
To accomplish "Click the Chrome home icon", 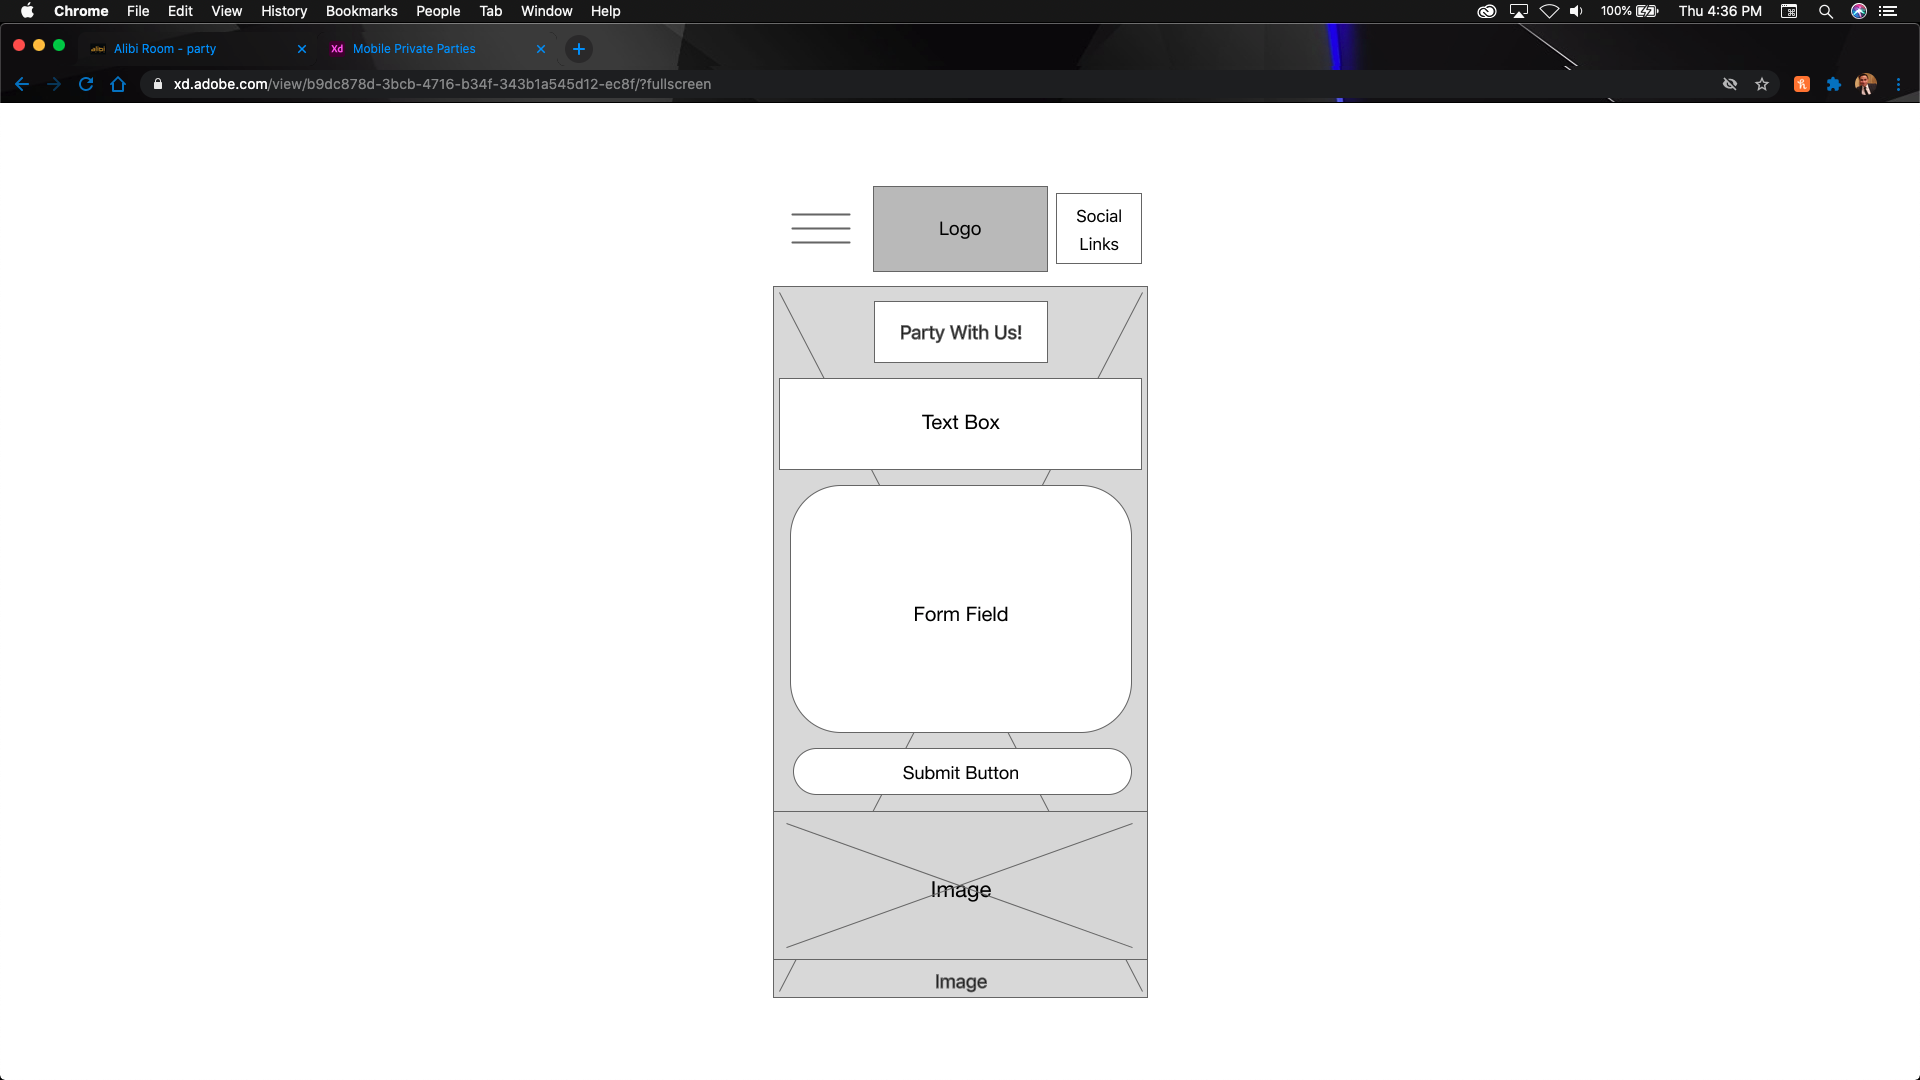I will pos(118,84).
